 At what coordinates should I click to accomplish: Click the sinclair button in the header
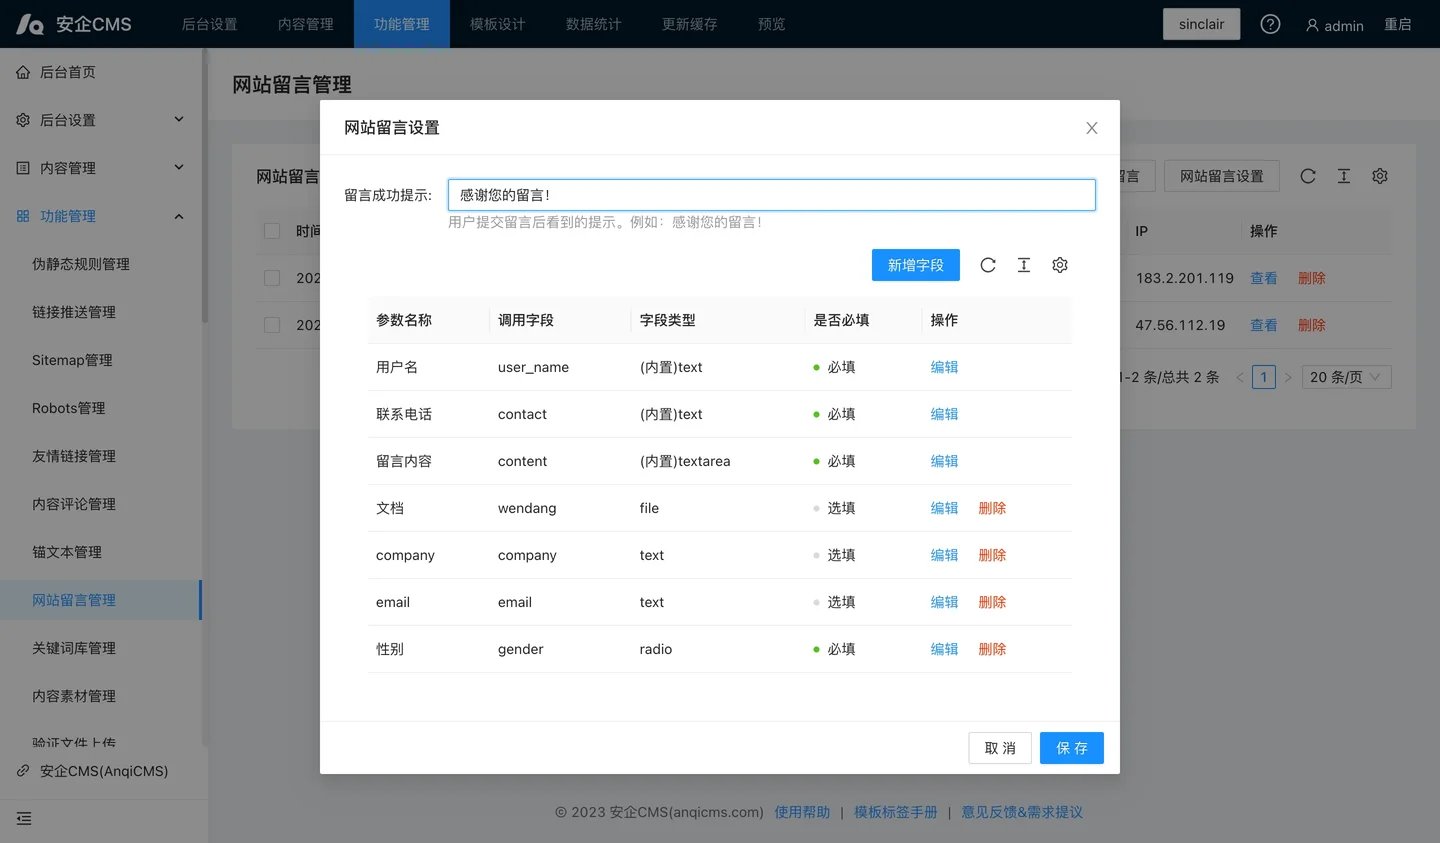tap(1202, 24)
